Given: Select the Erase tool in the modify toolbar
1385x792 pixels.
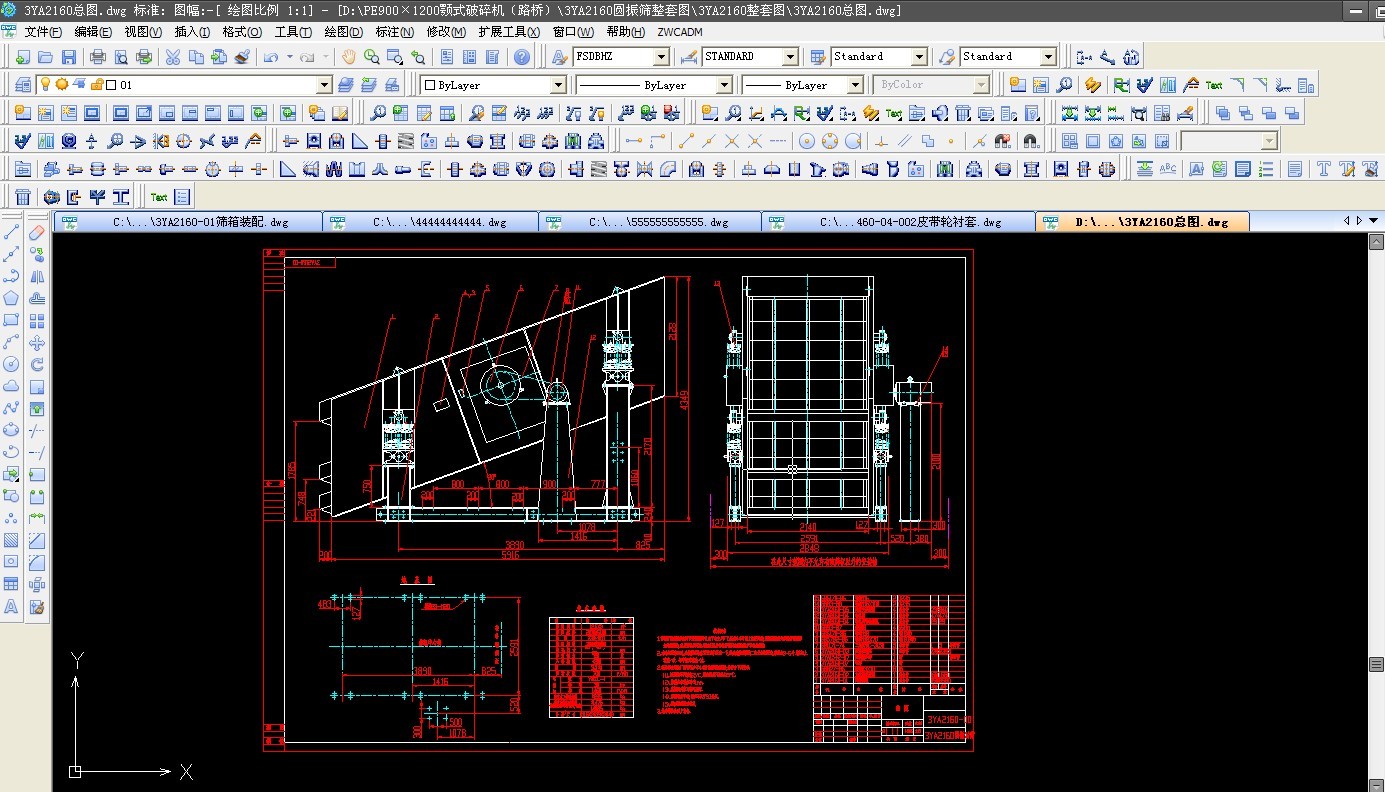Looking at the screenshot, I should click(38, 232).
